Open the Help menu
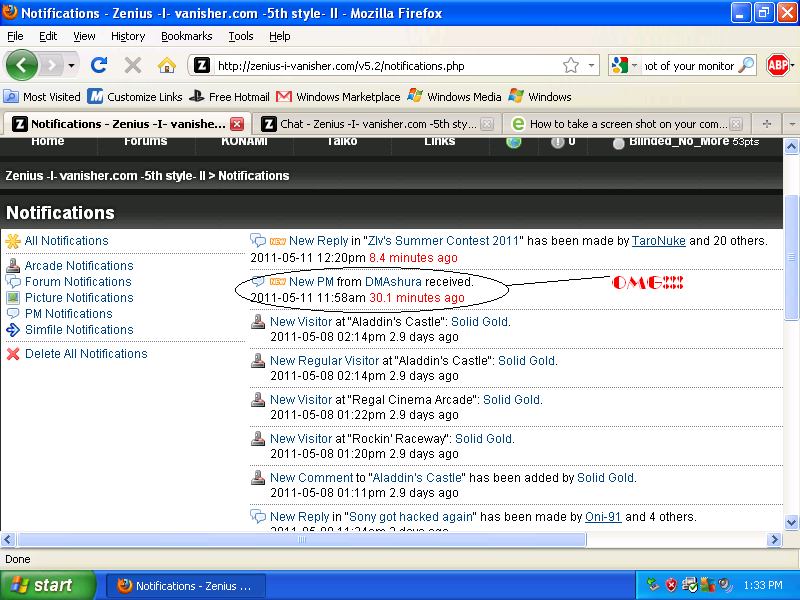800x600 pixels. pyautogui.click(x=280, y=36)
